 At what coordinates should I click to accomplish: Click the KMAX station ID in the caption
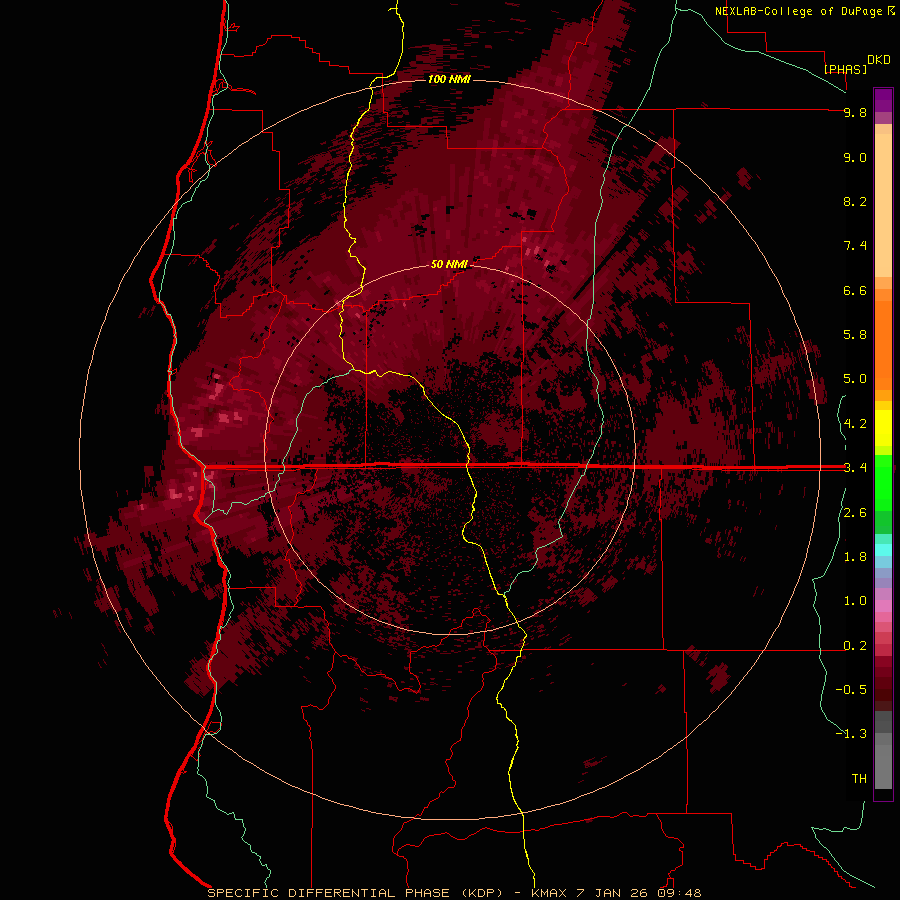click(549, 893)
